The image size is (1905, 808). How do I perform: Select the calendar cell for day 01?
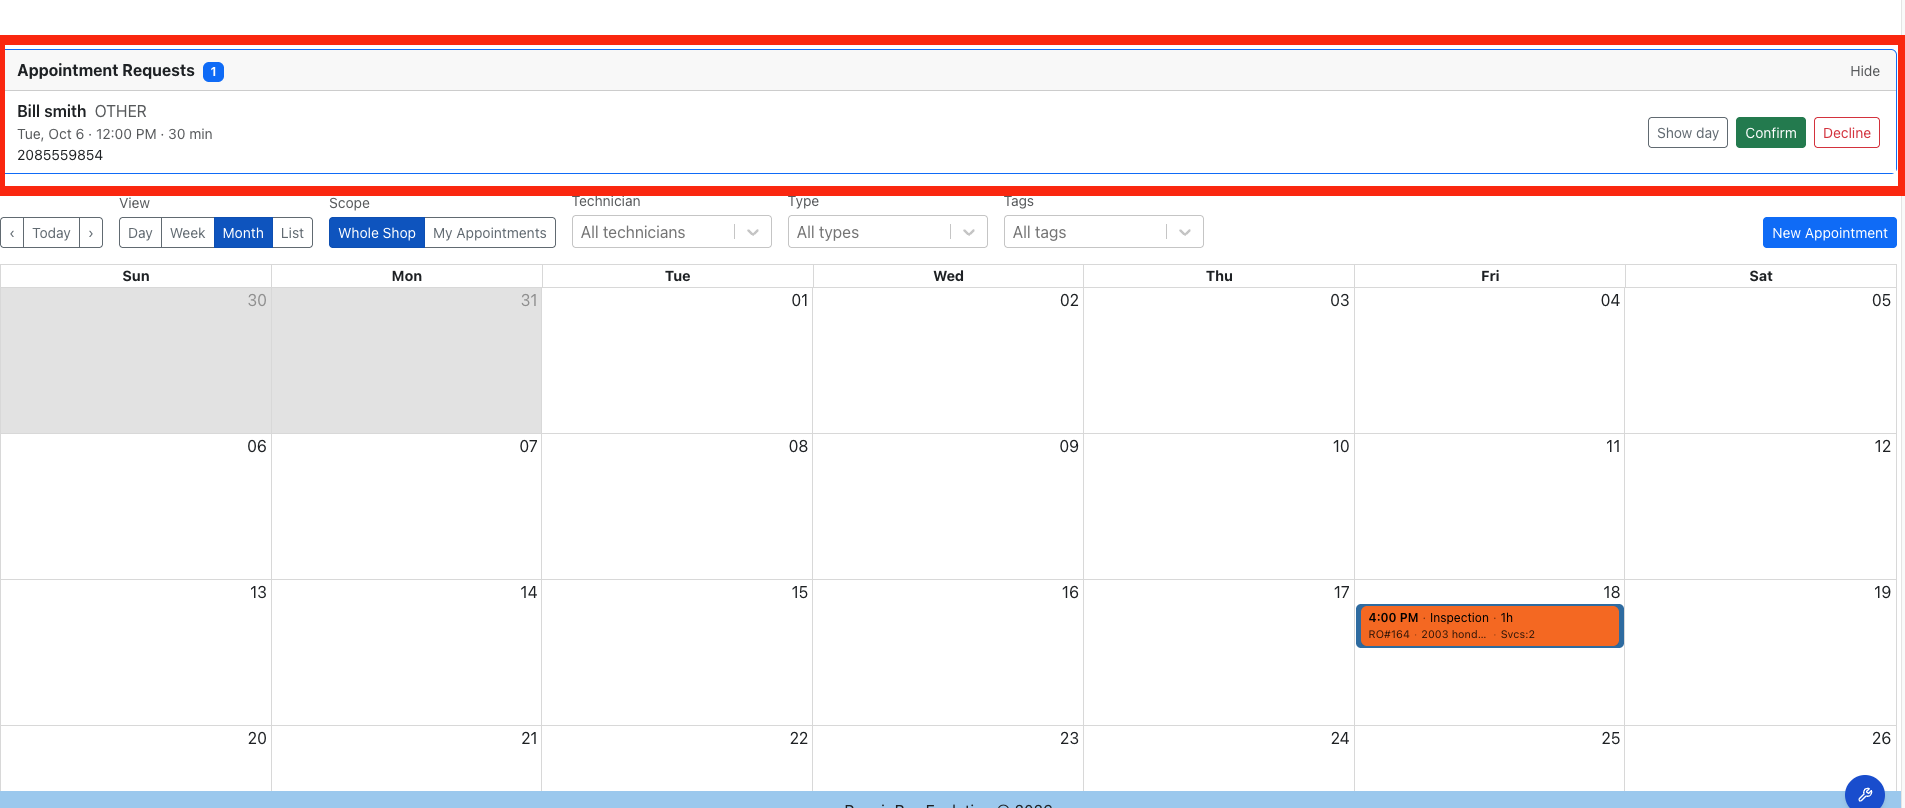(x=677, y=360)
